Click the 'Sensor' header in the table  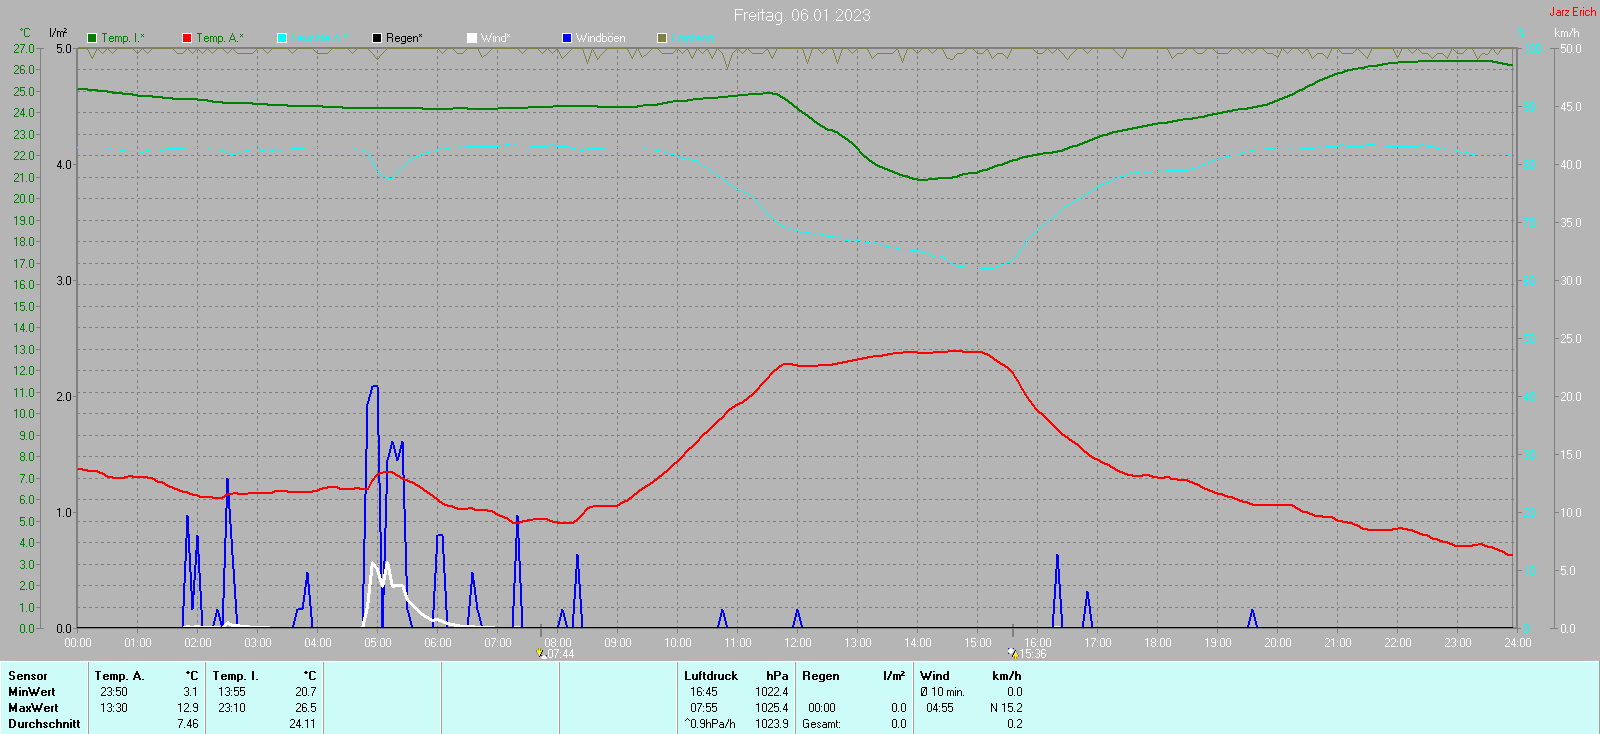coord(28,676)
